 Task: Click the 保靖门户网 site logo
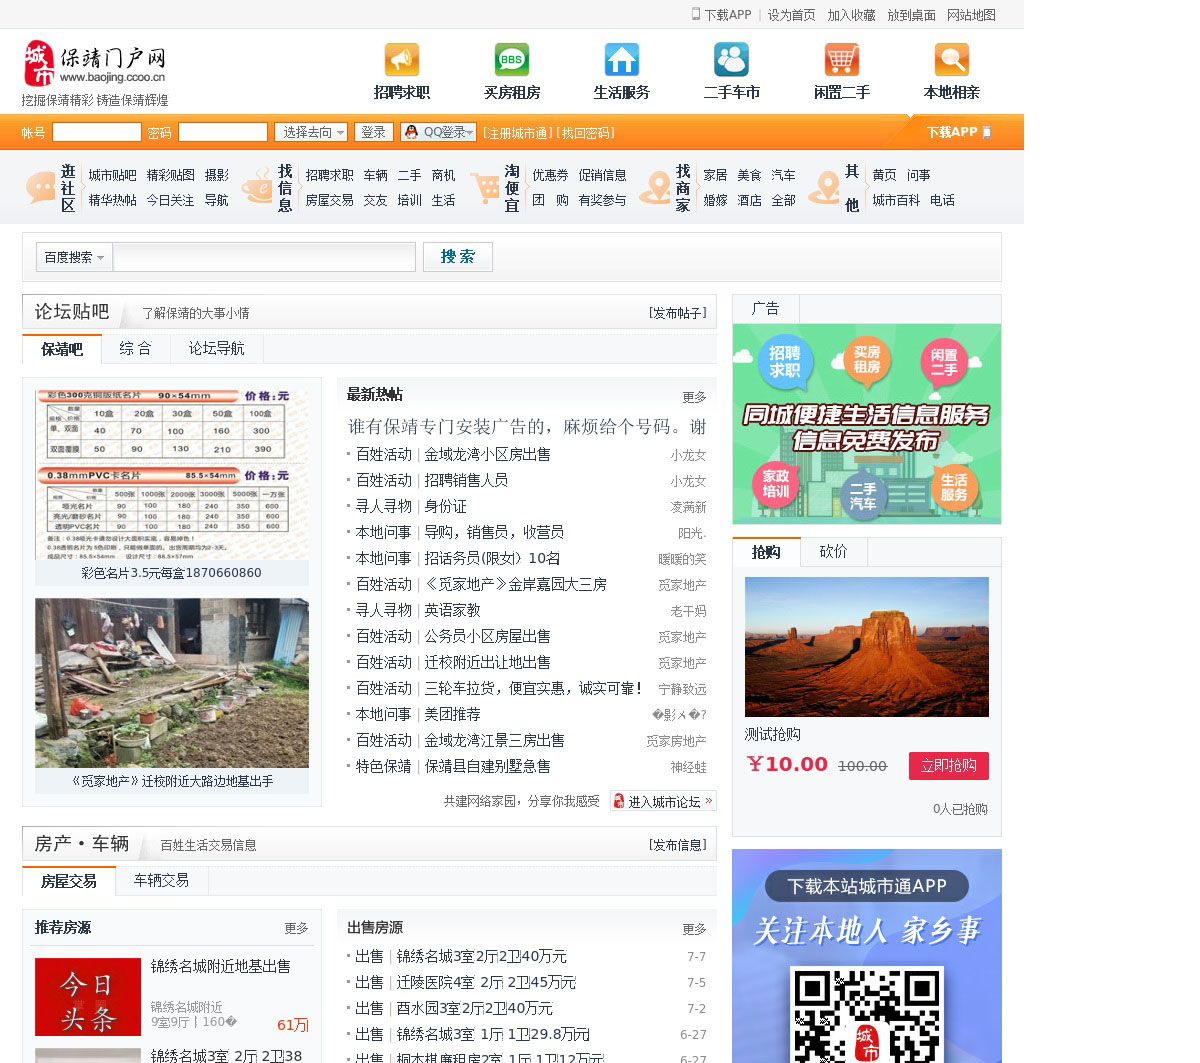95,64
